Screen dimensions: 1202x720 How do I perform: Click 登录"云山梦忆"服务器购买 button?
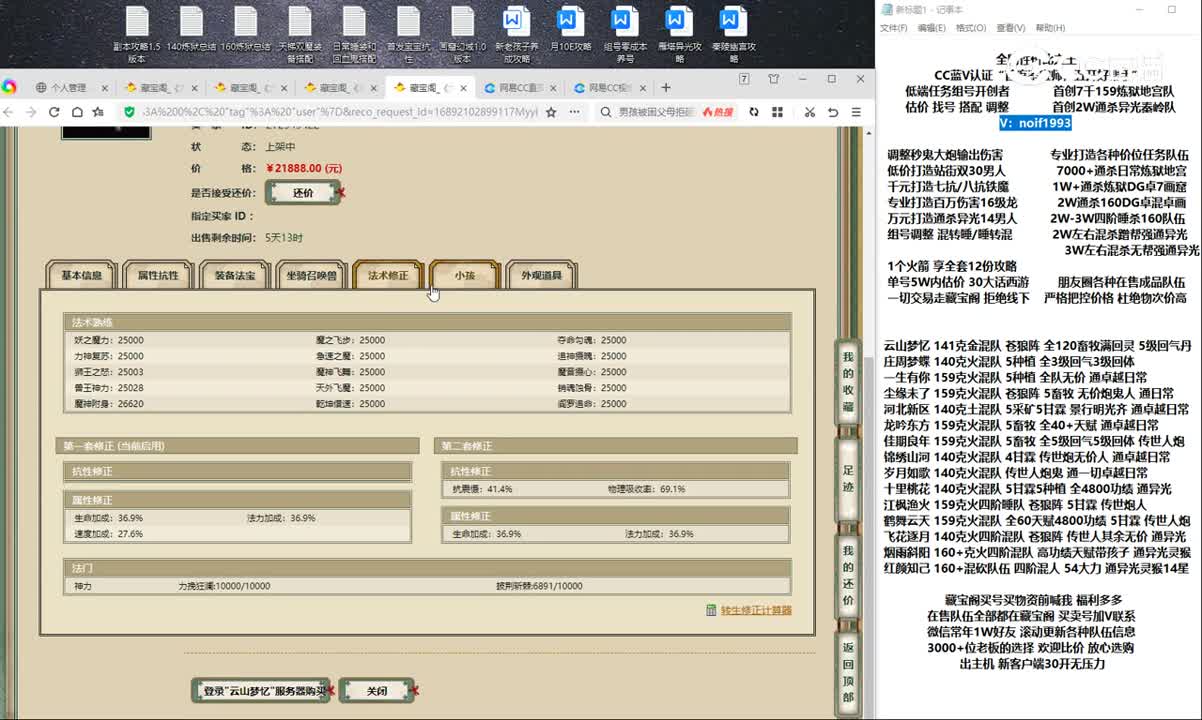(x=261, y=691)
